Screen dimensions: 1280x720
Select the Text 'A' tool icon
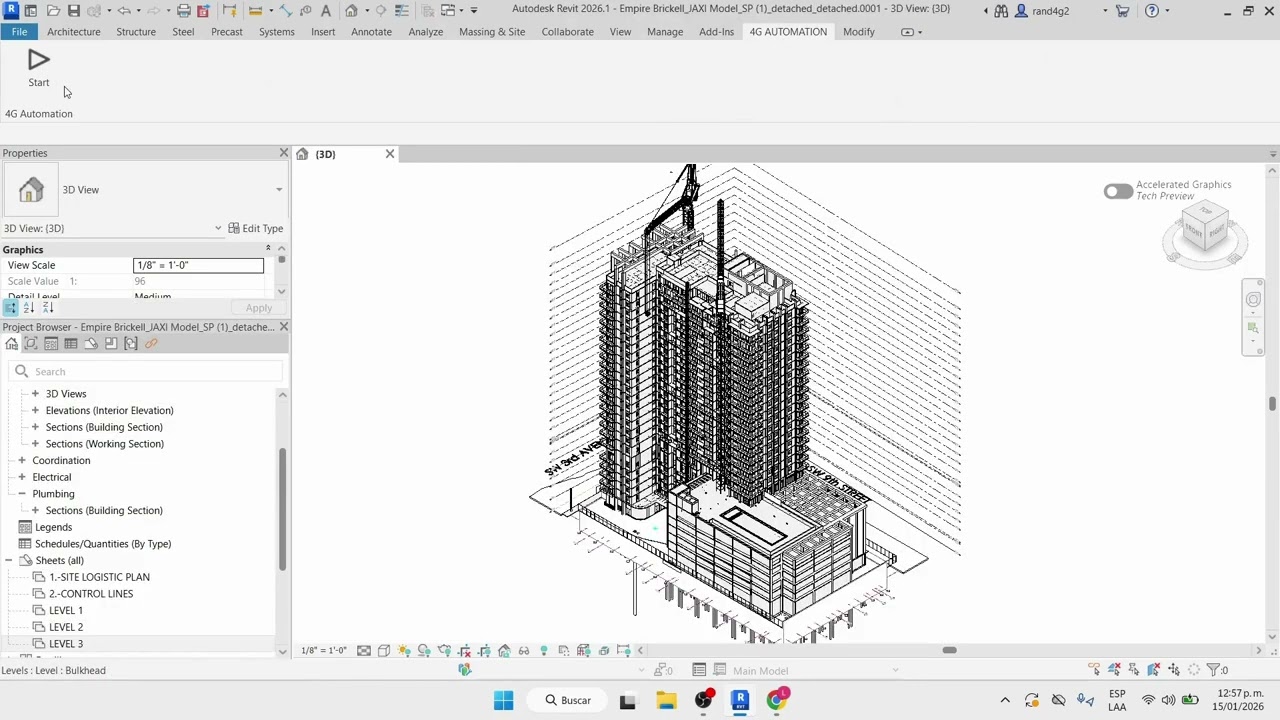click(326, 11)
